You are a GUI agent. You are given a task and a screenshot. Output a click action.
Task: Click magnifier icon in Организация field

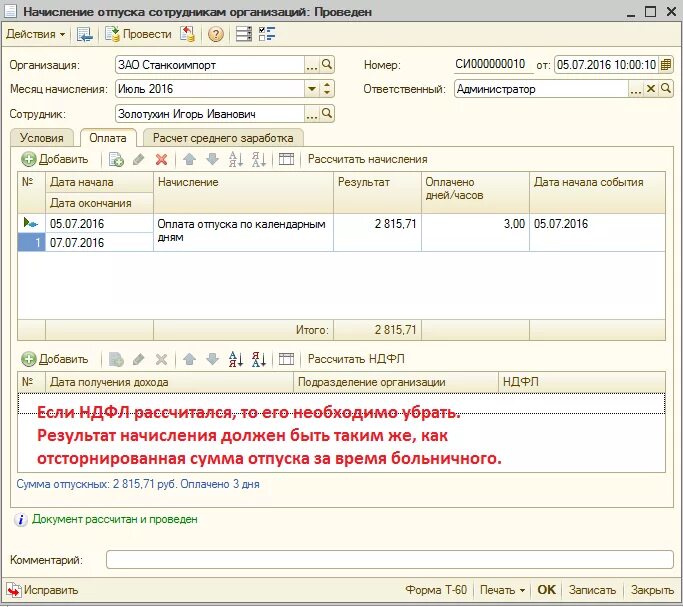(327, 65)
